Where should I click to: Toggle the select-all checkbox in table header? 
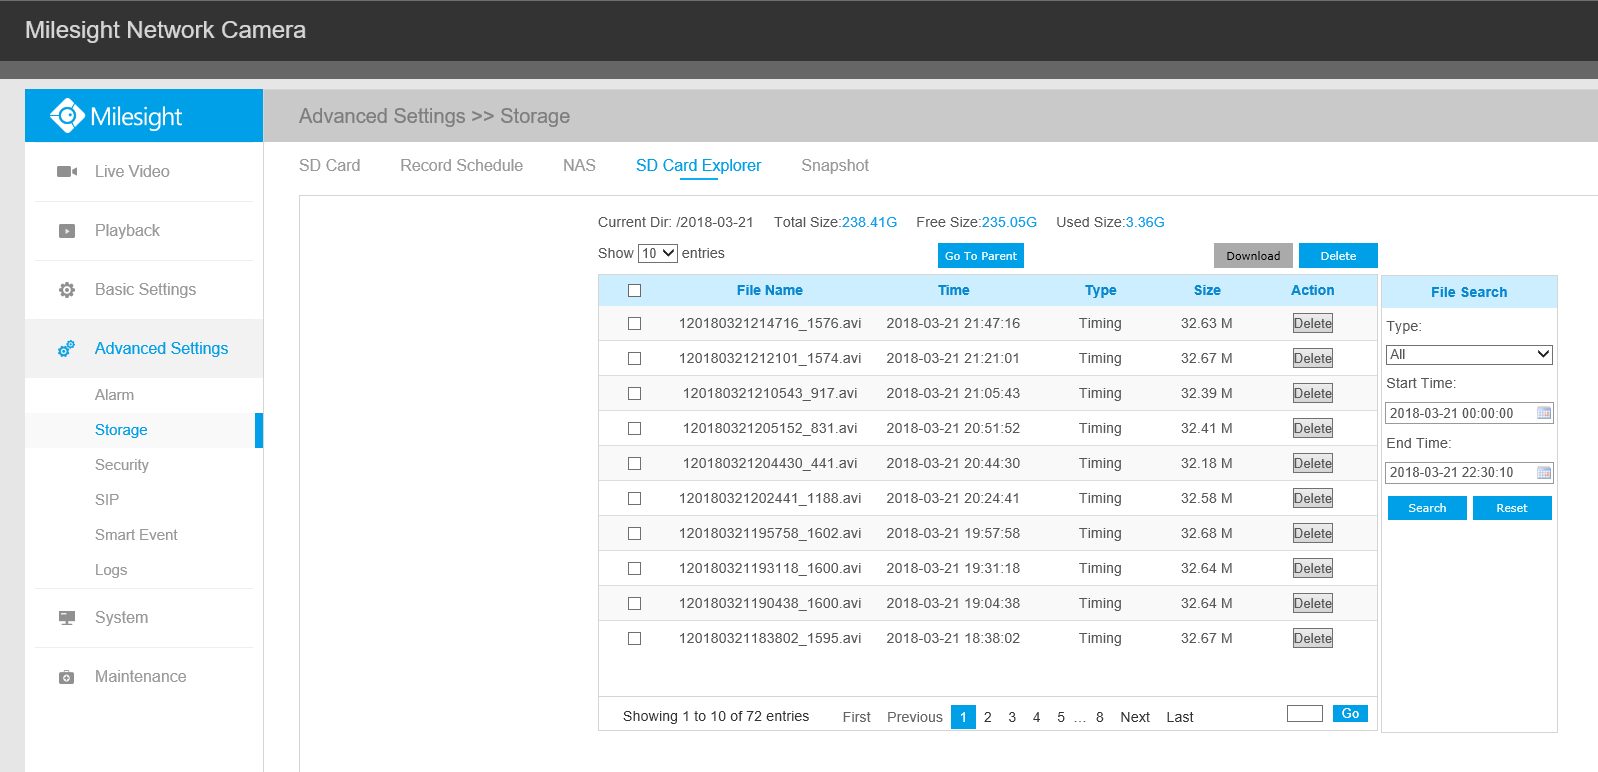[x=634, y=291]
